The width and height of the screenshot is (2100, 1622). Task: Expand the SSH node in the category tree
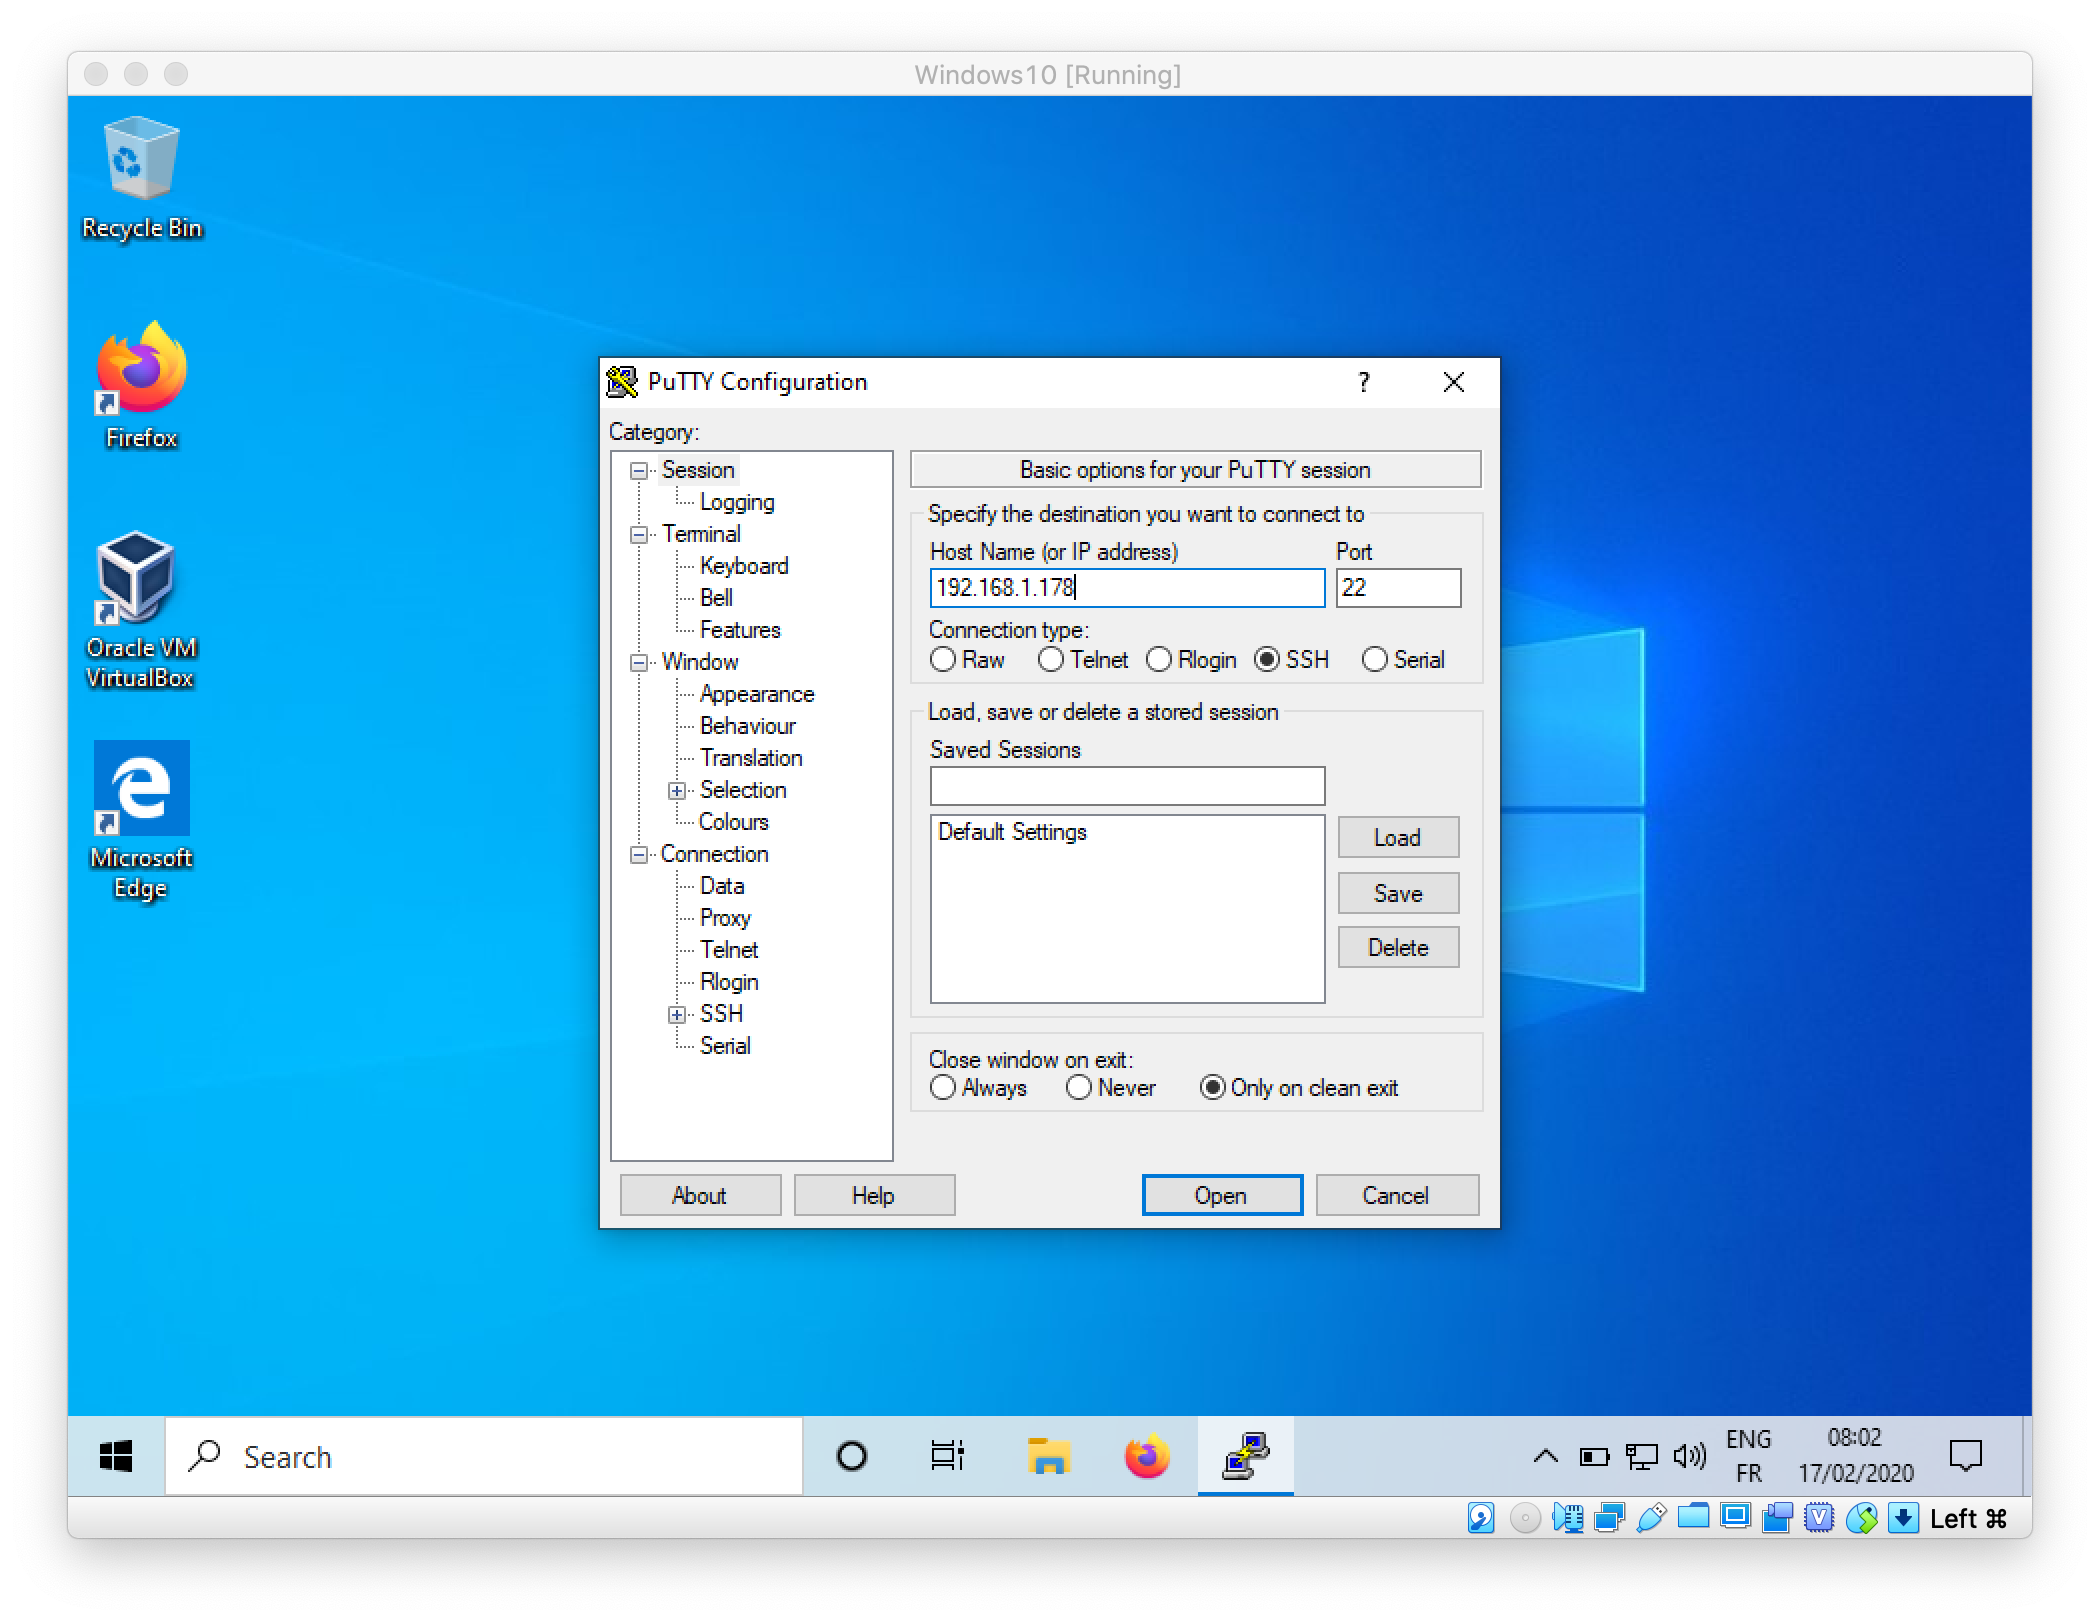[x=677, y=1015]
